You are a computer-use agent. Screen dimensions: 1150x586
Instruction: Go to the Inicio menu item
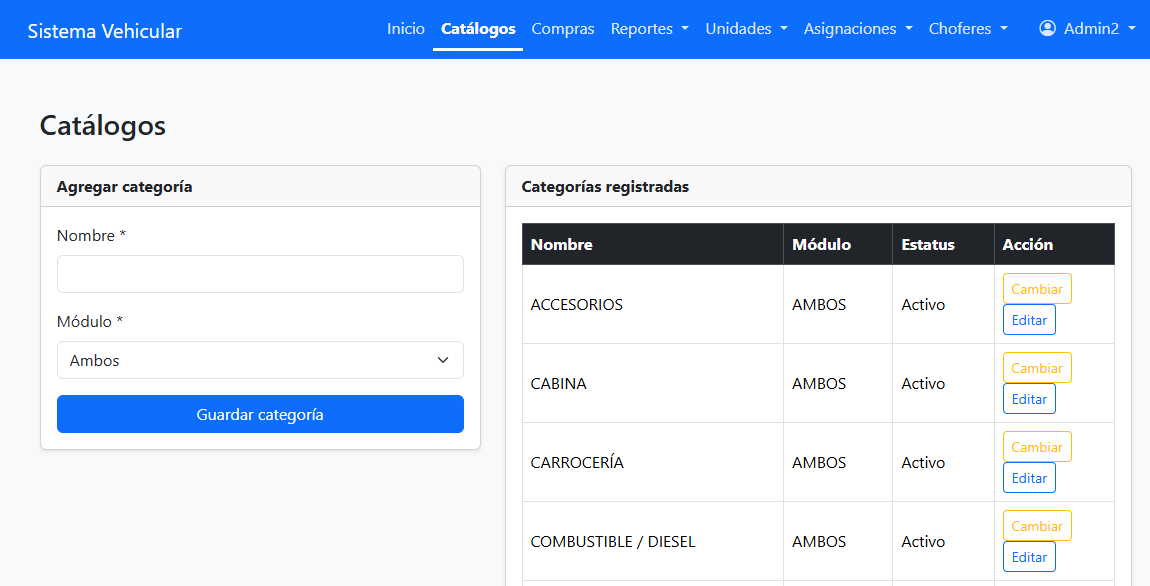tap(406, 29)
